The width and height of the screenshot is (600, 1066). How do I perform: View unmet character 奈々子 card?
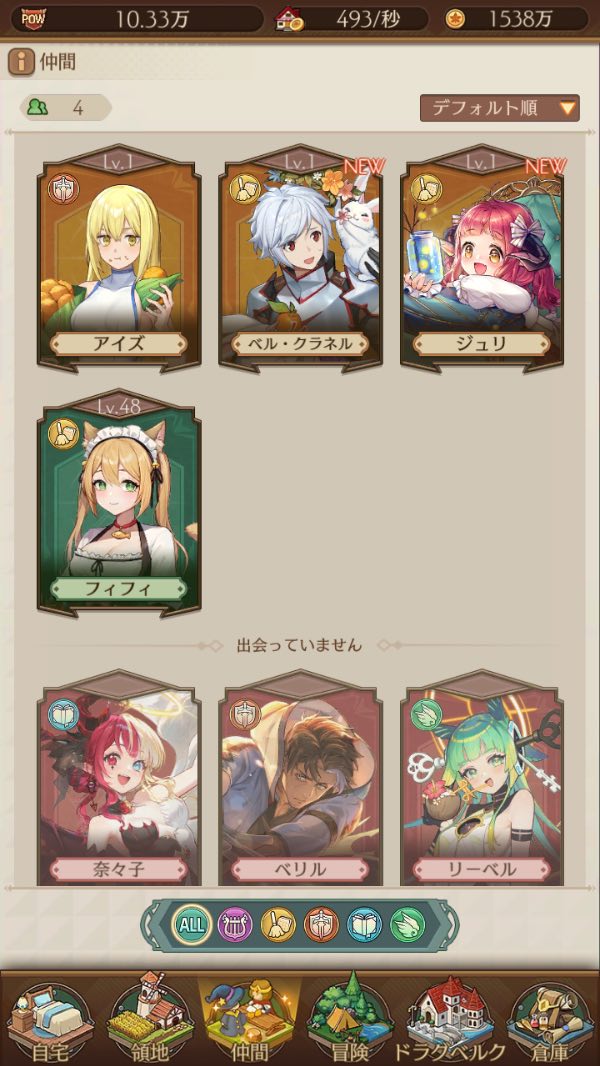pos(119,777)
